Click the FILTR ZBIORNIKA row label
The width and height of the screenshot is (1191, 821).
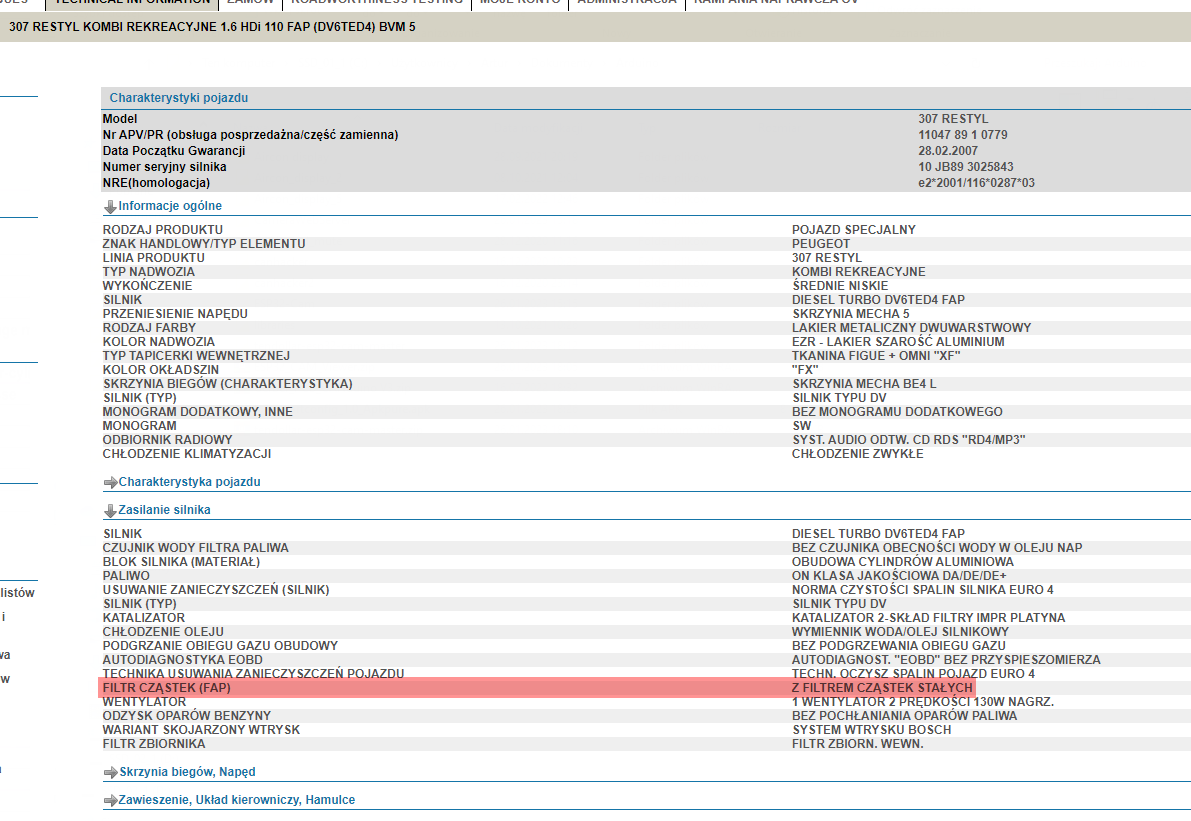153,744
